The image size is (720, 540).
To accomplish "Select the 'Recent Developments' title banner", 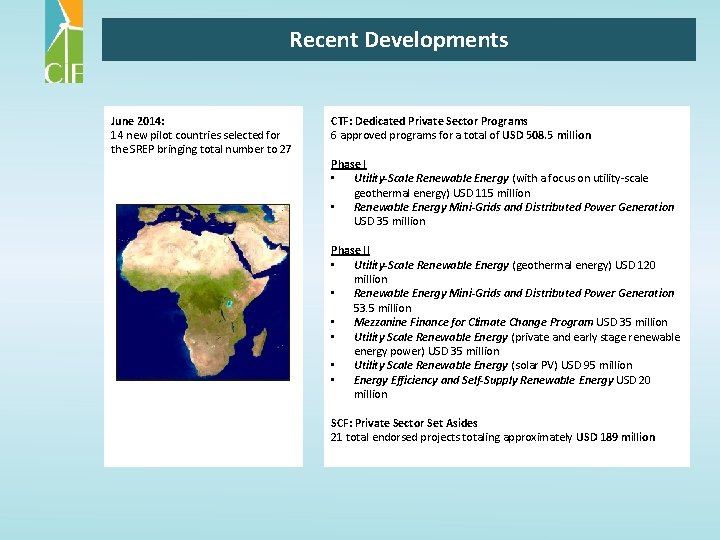I will (399, 39).
